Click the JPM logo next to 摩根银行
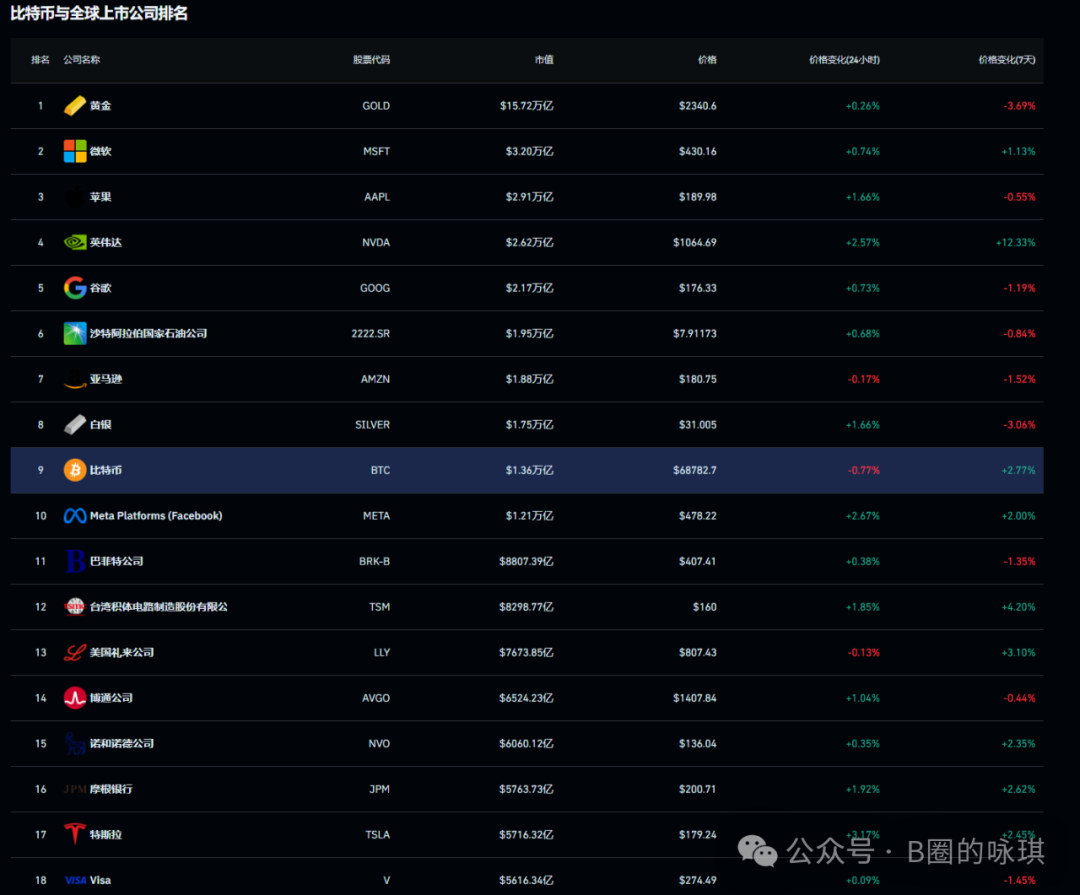 pyautogui.click(x=74, y=789)
